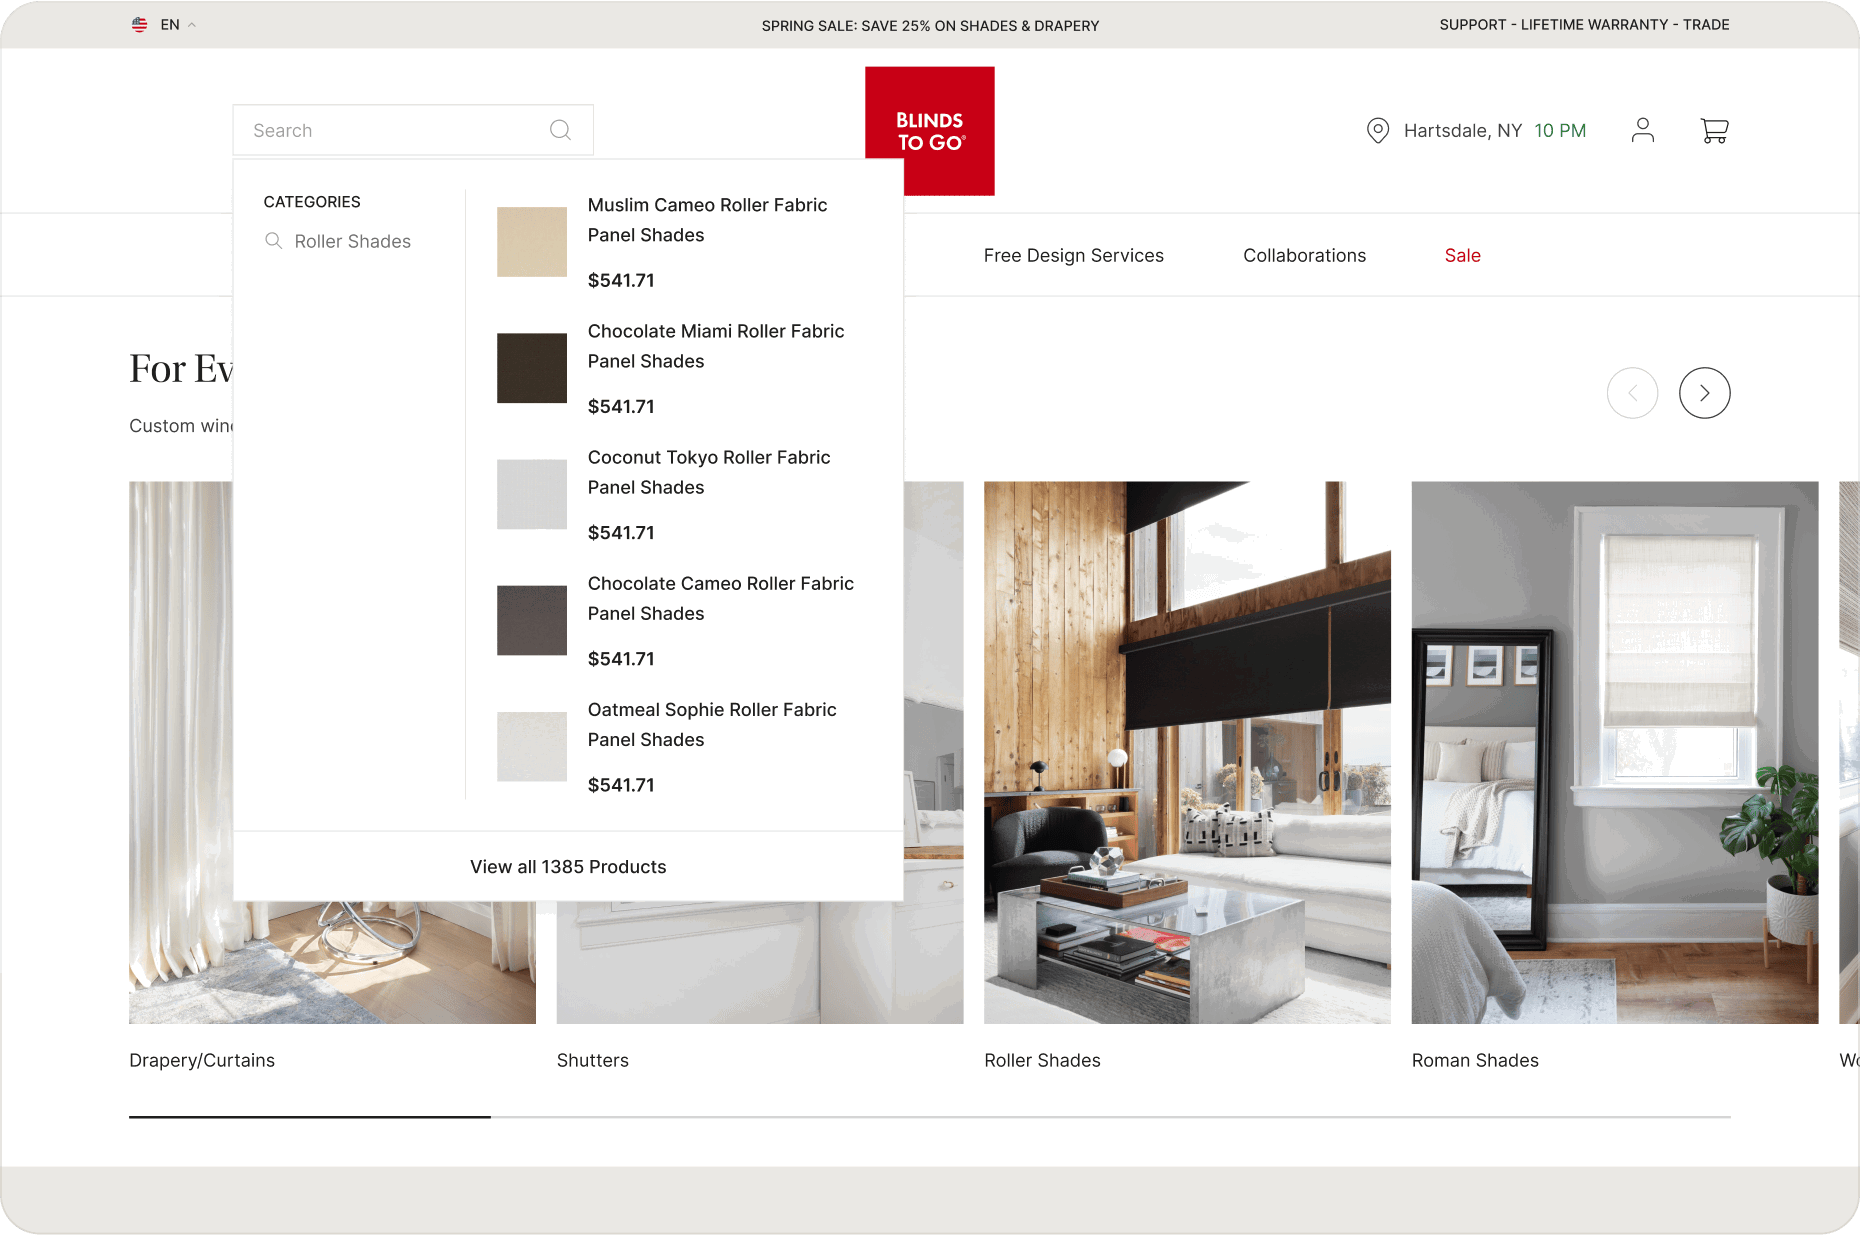Open the Roman Shades category image

pos(1614,752)
